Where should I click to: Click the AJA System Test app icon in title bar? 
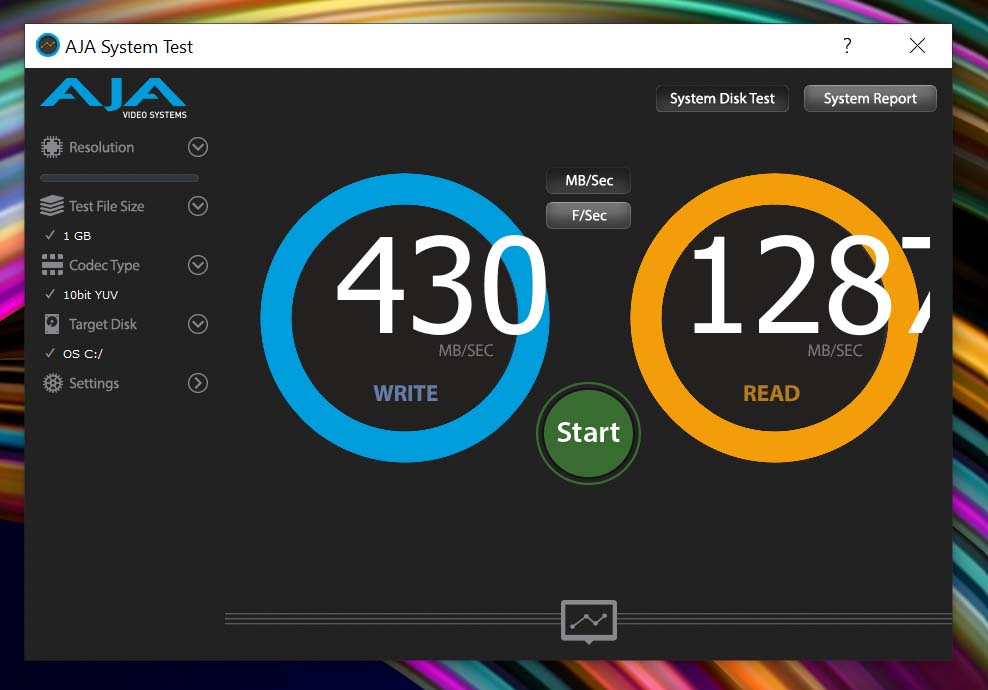click(47, 45)
